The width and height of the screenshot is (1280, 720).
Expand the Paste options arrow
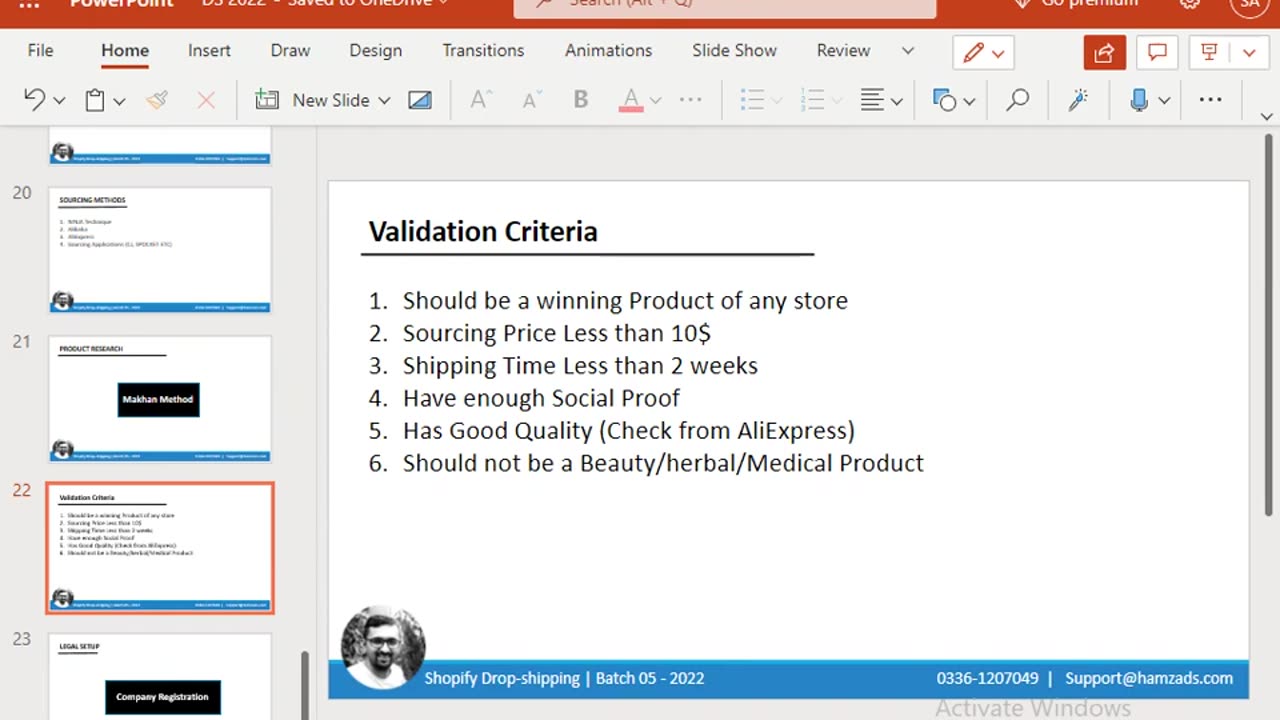click(x=119, y=101)
